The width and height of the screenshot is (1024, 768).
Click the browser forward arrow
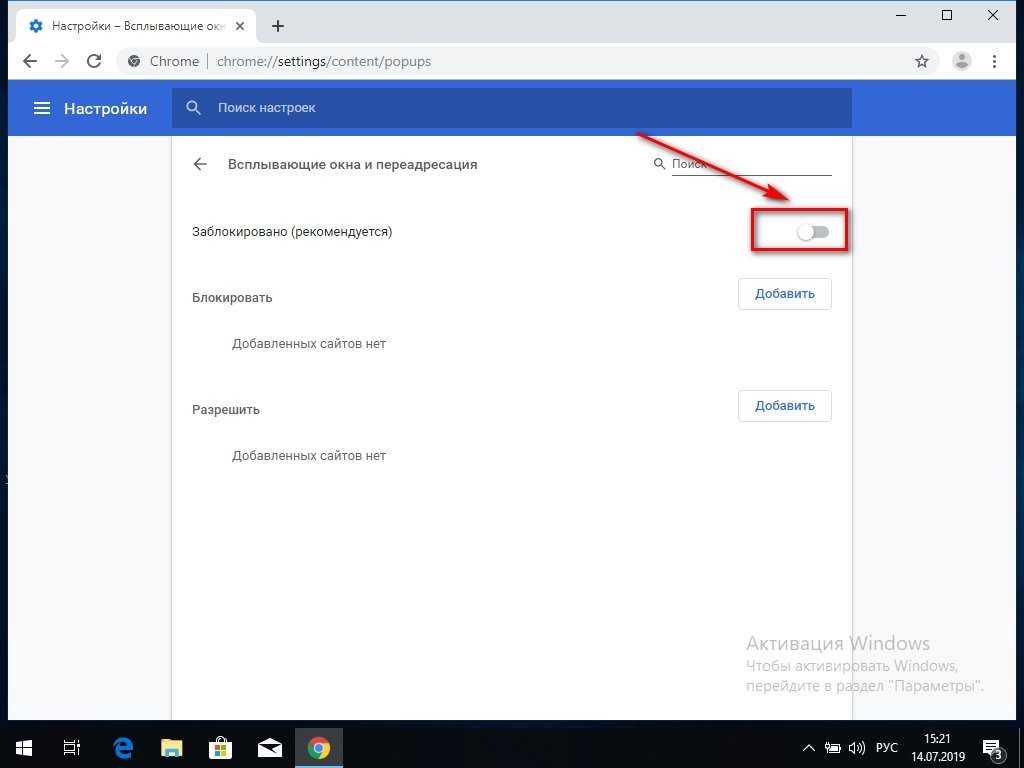(x=62, y=61)
